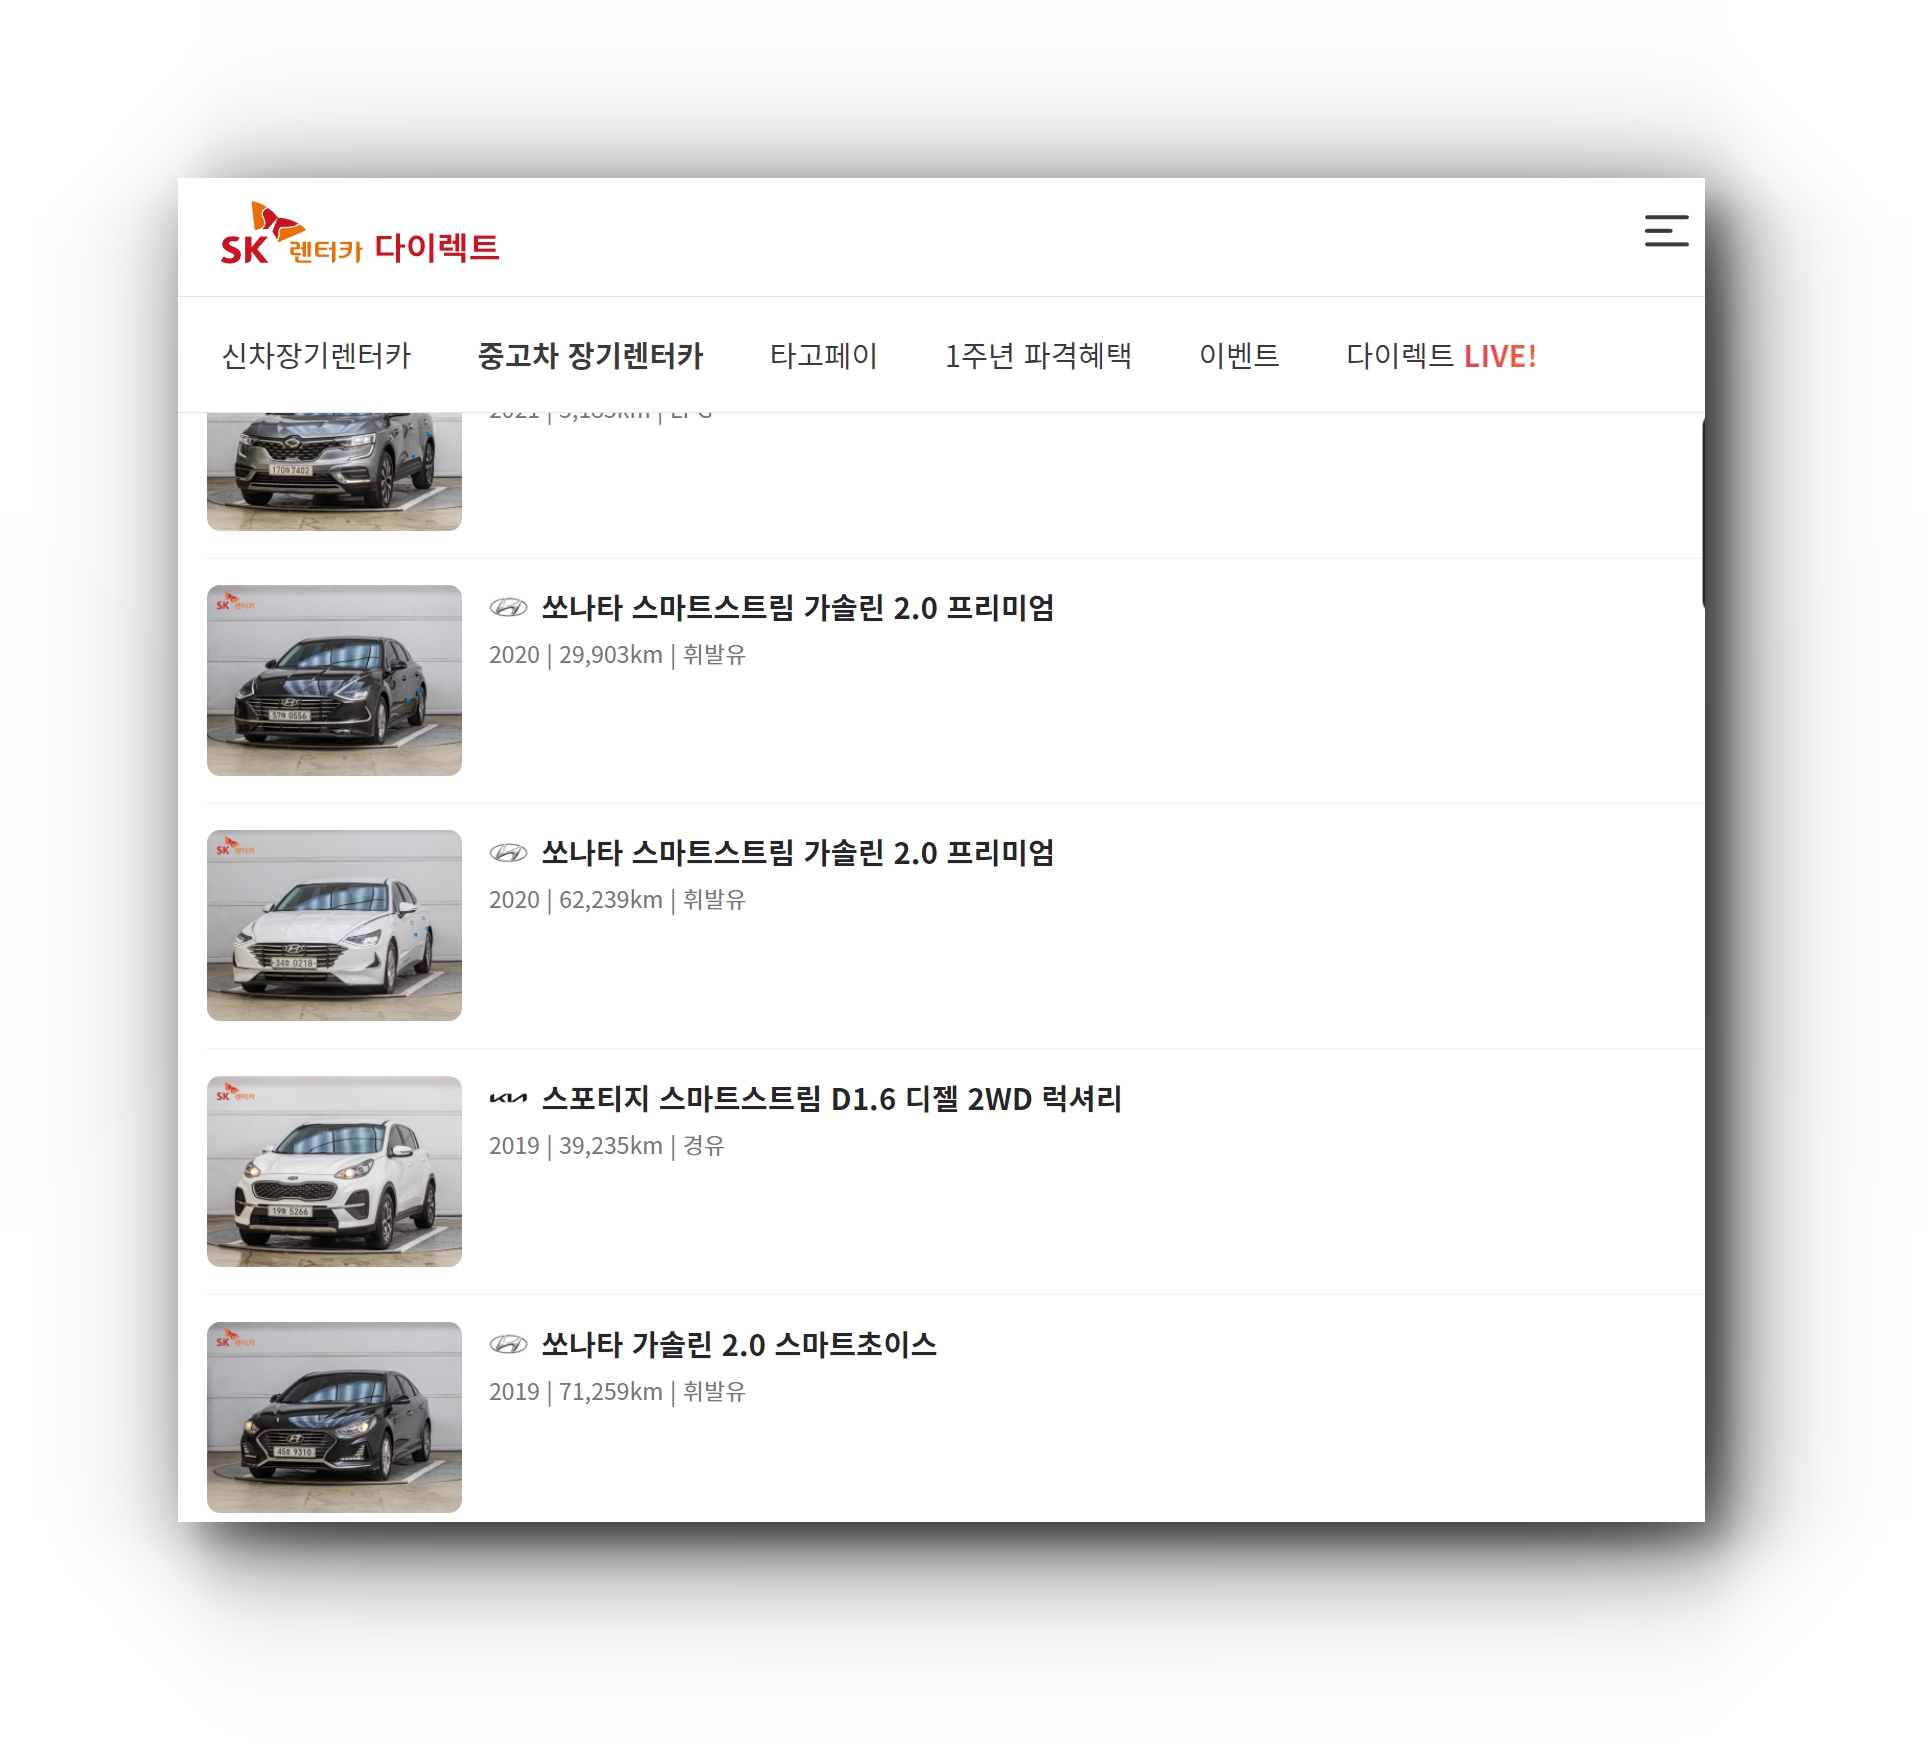
Task: Click the text 2020 | 62,239km | 휘발유
Action: 617,900
